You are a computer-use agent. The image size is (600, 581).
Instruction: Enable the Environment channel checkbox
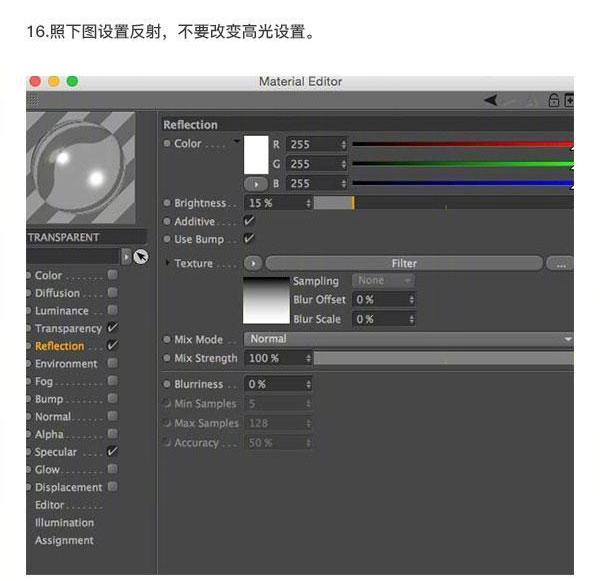click(112, 363)
